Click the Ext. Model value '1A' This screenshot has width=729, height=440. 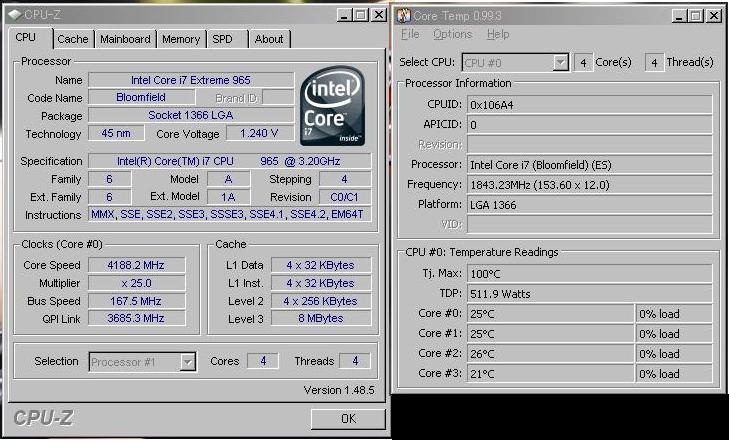(x=228, y=197)
